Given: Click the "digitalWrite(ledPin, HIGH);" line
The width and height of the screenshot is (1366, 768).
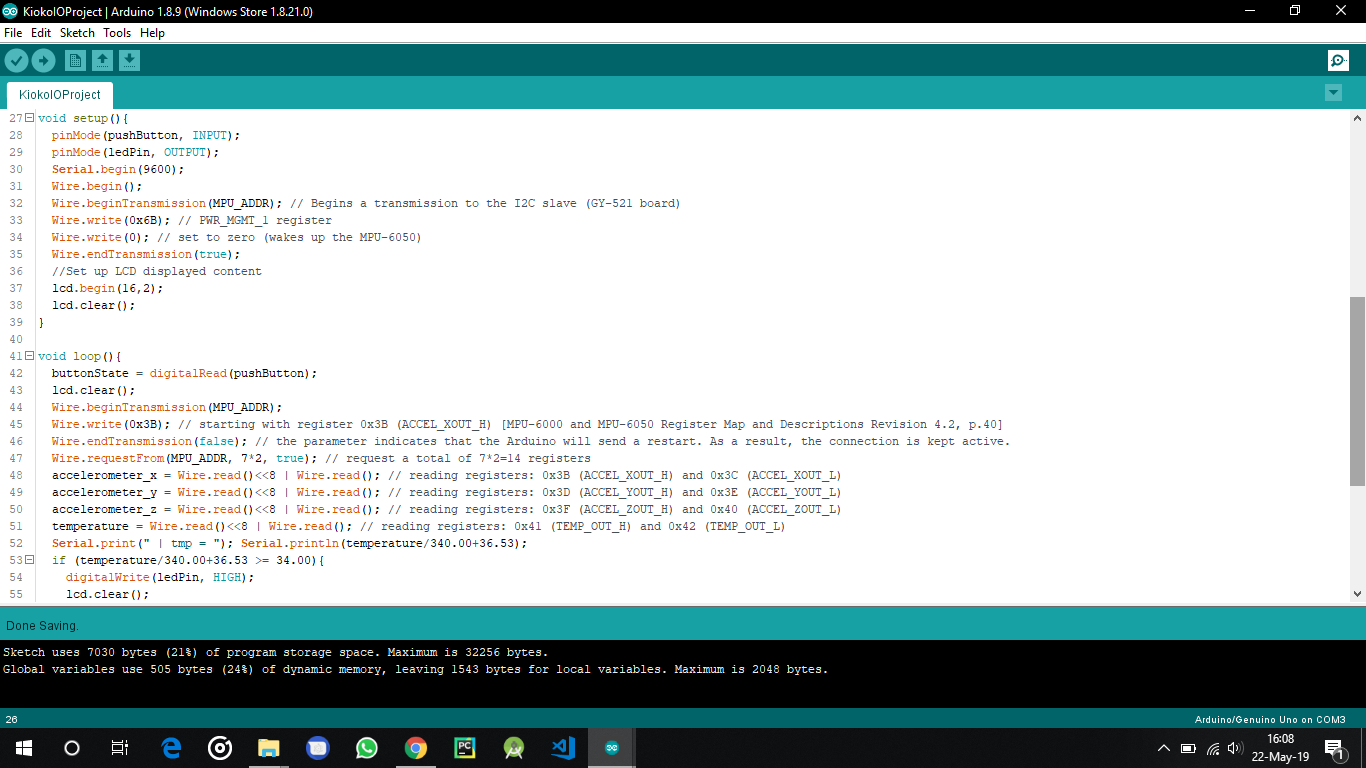Looking at the screenshot, I should [160, 577].
